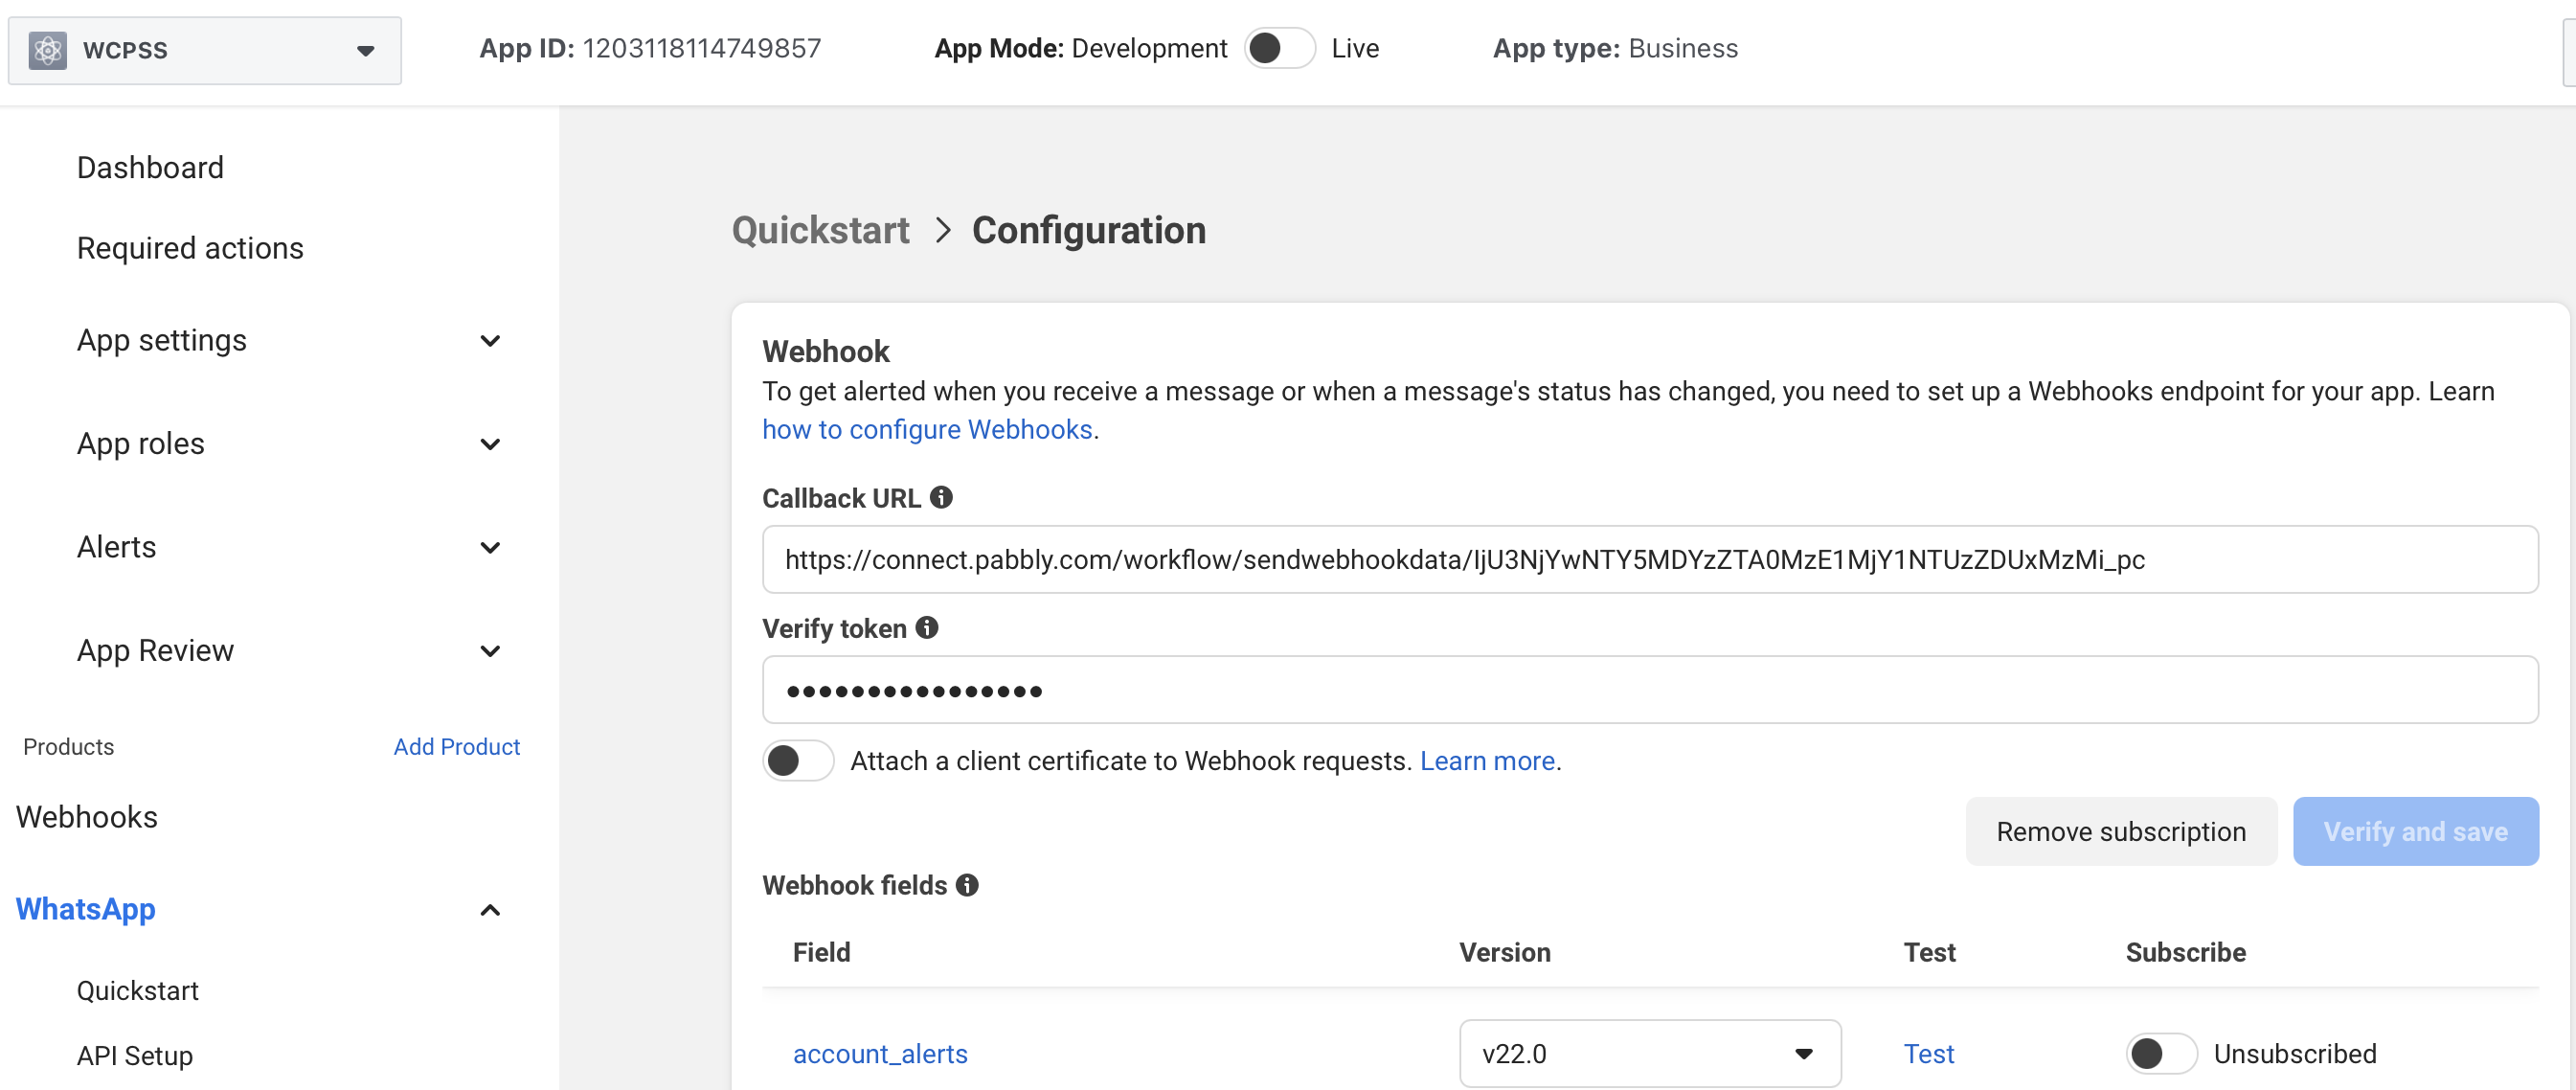Click the Verify and save button
This screenshot has width=2576, height=1090.
pos(2415,830)
